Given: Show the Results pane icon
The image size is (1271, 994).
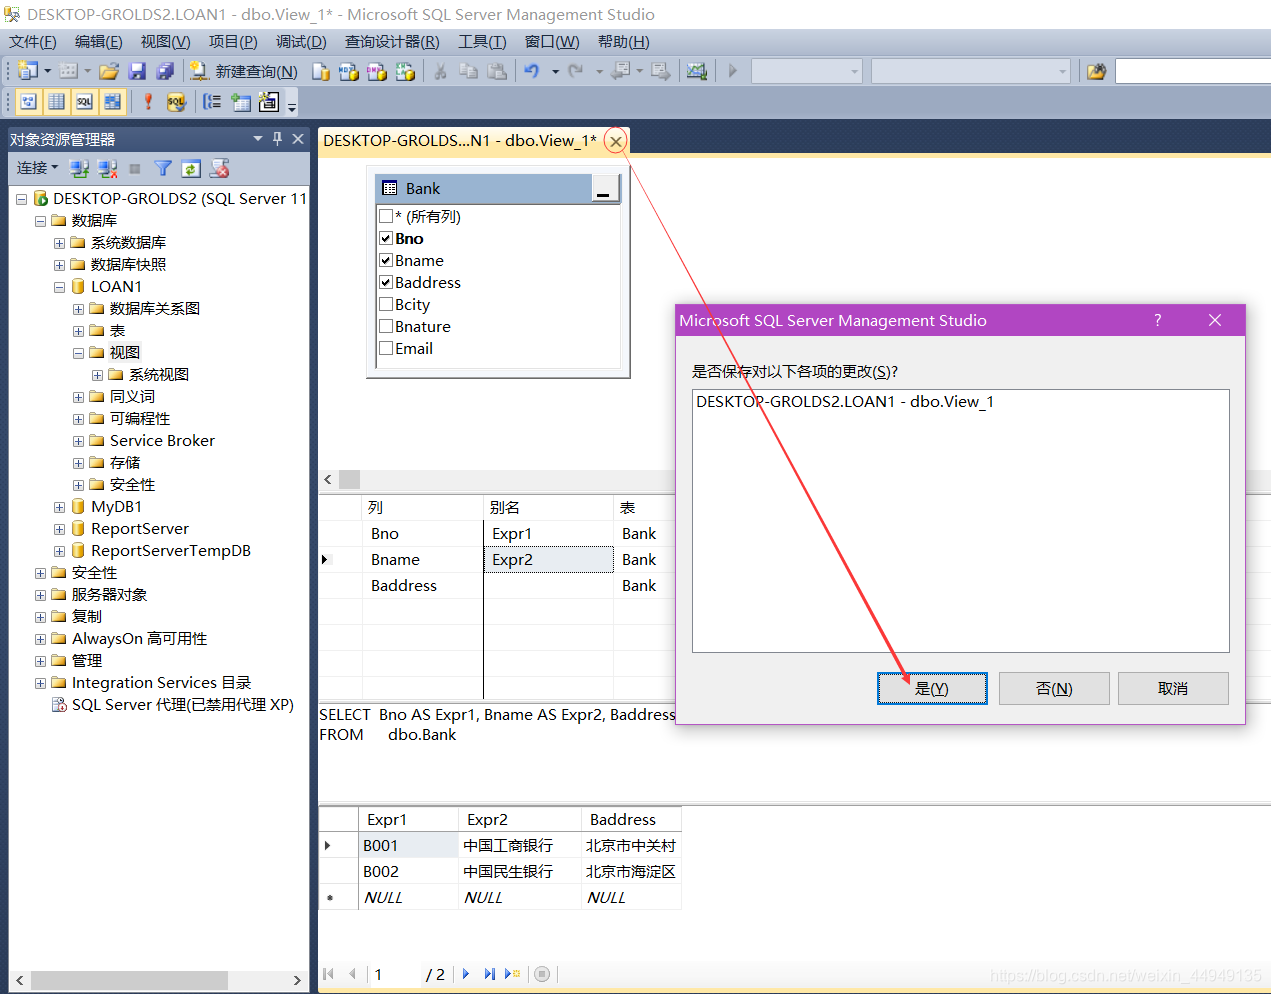Looking at the screenshot, I should click(112, 101).
